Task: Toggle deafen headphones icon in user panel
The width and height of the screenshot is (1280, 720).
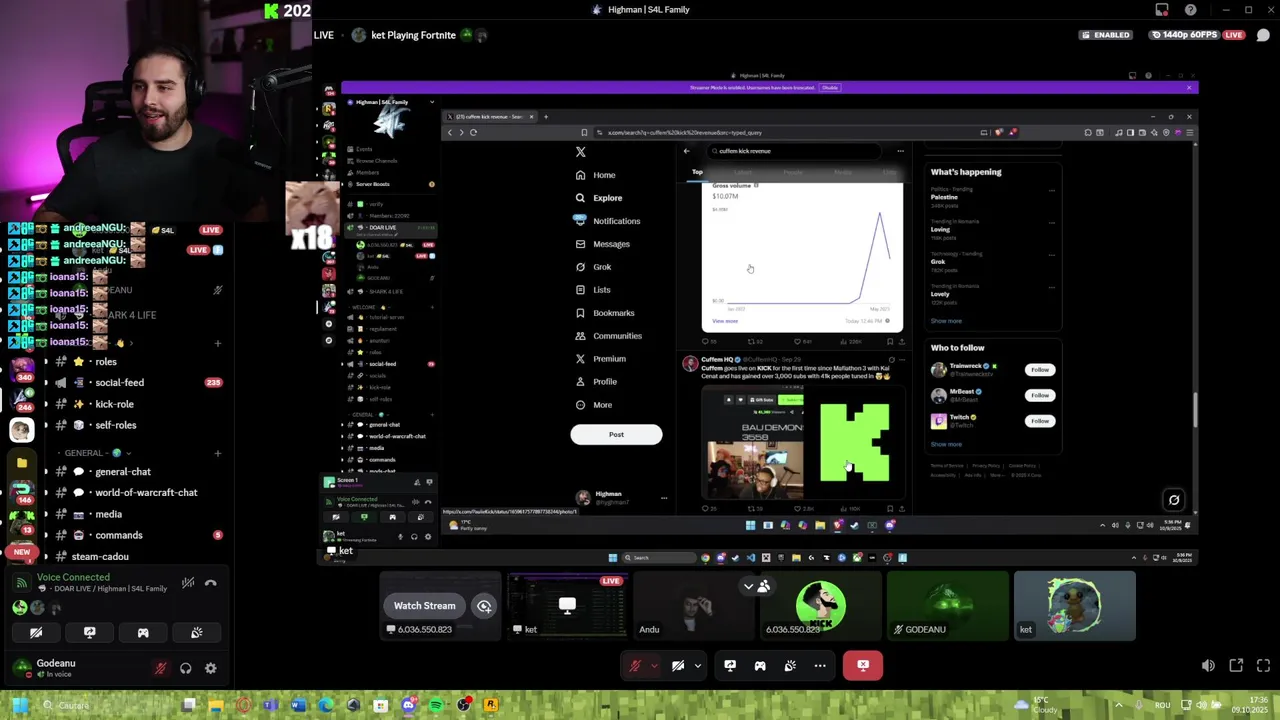Action: (186, 668)
